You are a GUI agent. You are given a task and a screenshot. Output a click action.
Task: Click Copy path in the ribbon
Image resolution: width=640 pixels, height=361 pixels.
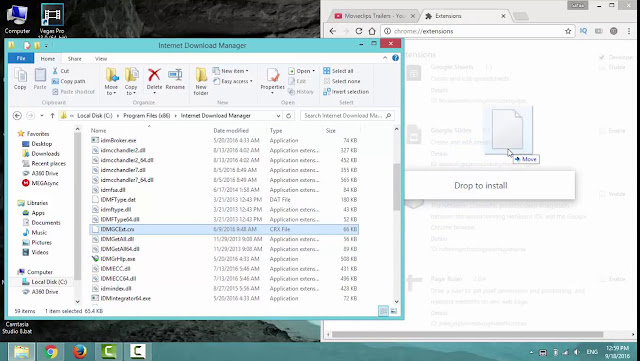(69, 81)
